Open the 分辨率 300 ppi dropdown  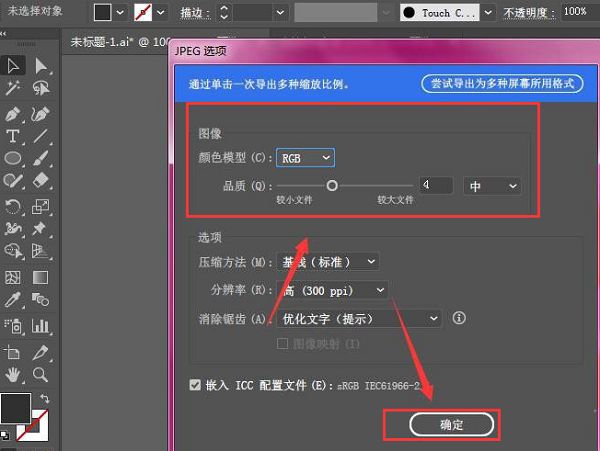(x=332, y=291)
